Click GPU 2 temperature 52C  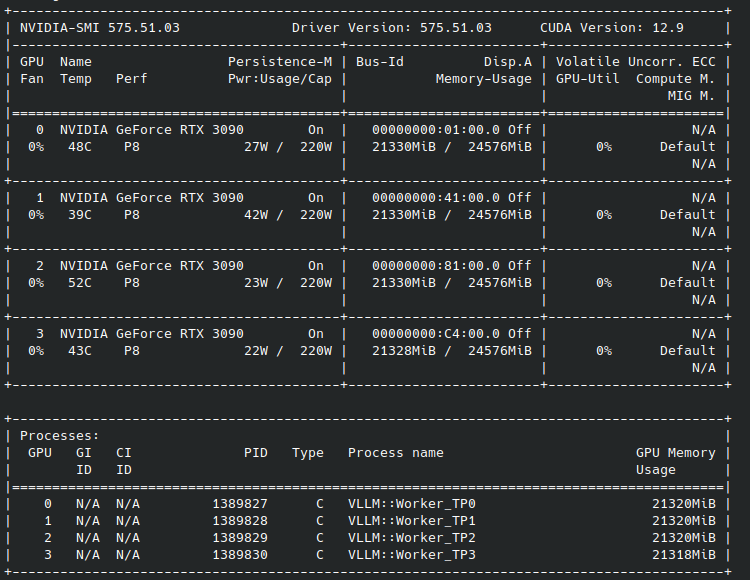tap(79, 283)
